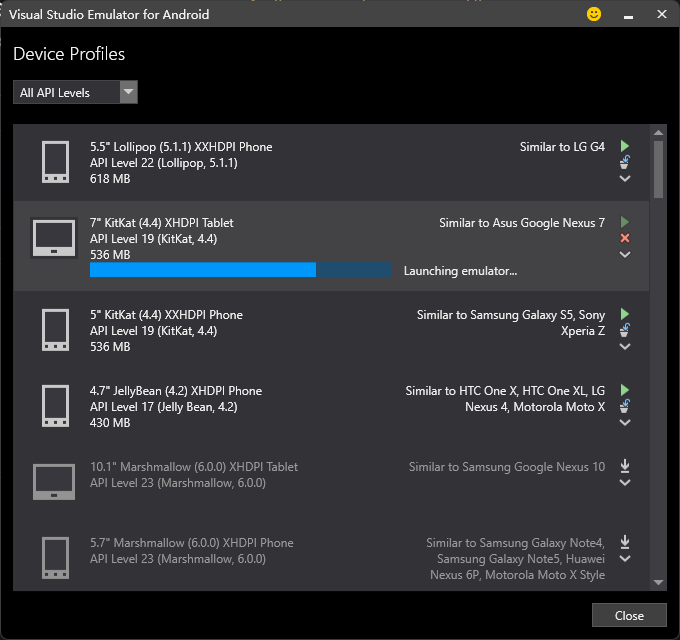Cancel launching the 7" KitKat Tablet emulator

pyautogui.click(x=624, y=238)
